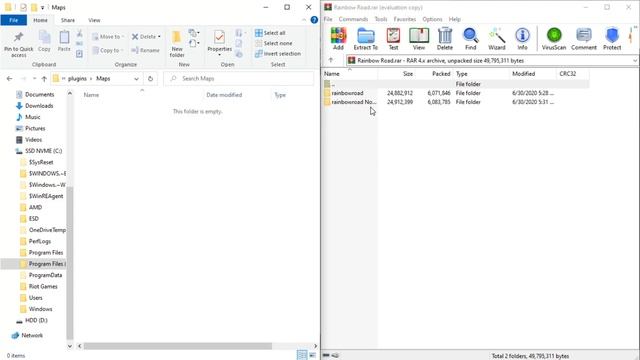The width and height of the screenshot is (640, 360).
Task: Open Explorer help question mark
Action: pos(314,20)
